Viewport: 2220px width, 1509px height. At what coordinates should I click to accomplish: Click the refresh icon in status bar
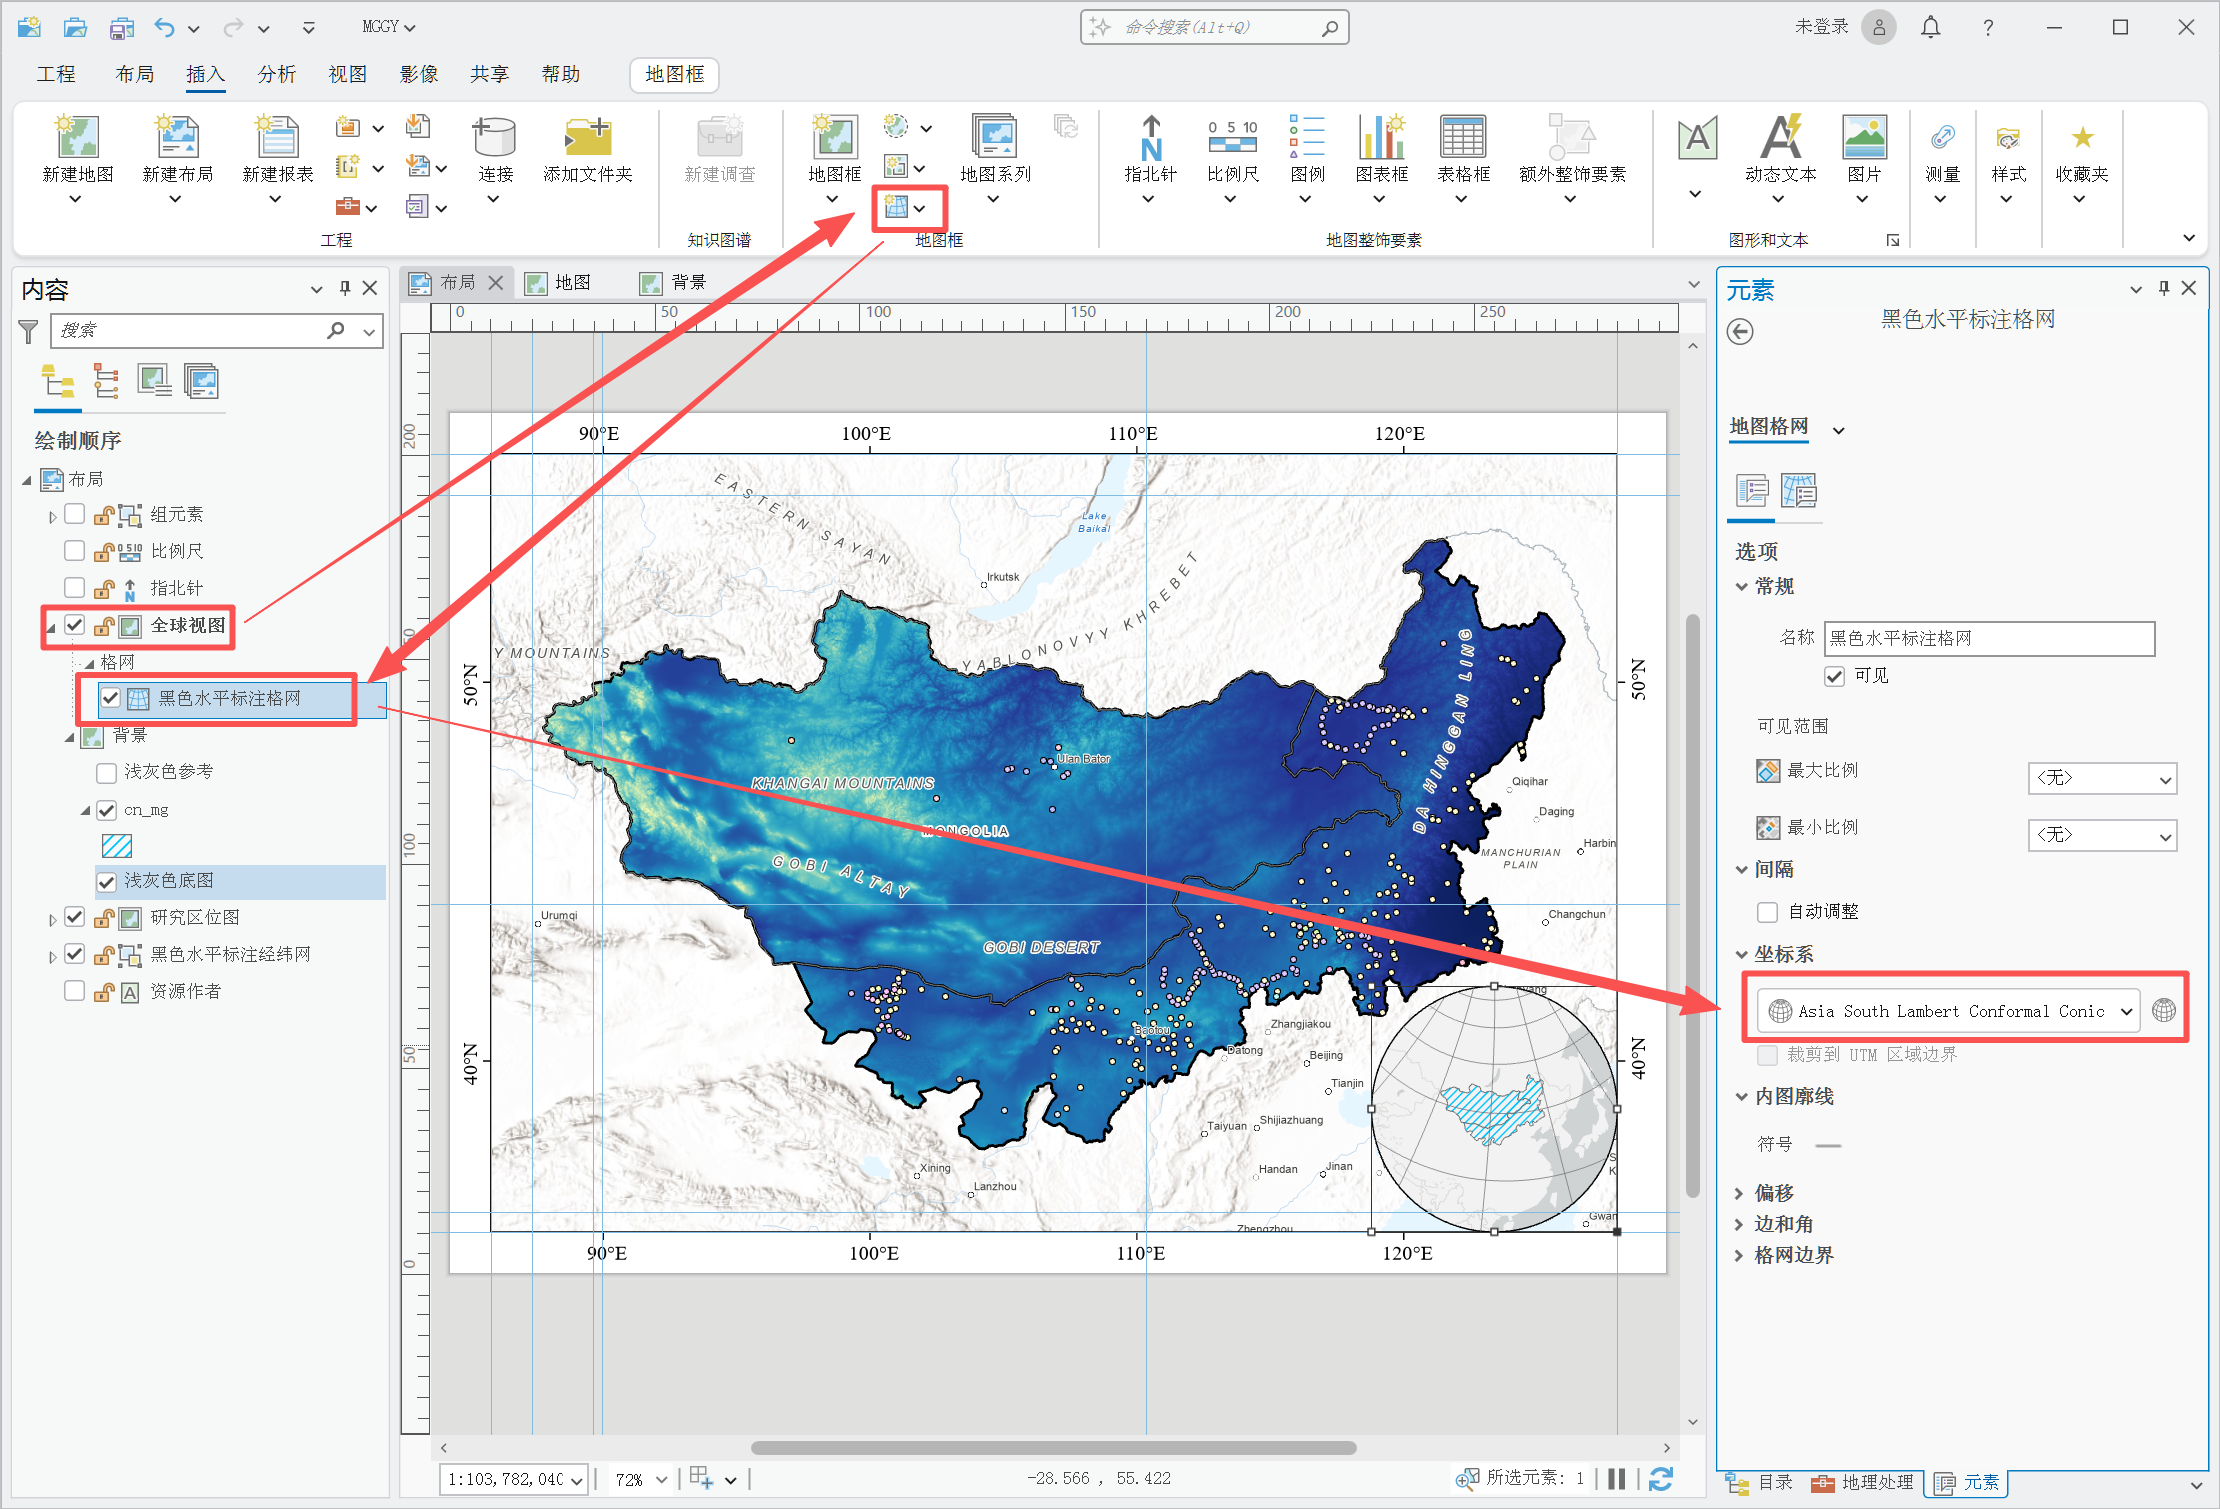point(1661,1479)
